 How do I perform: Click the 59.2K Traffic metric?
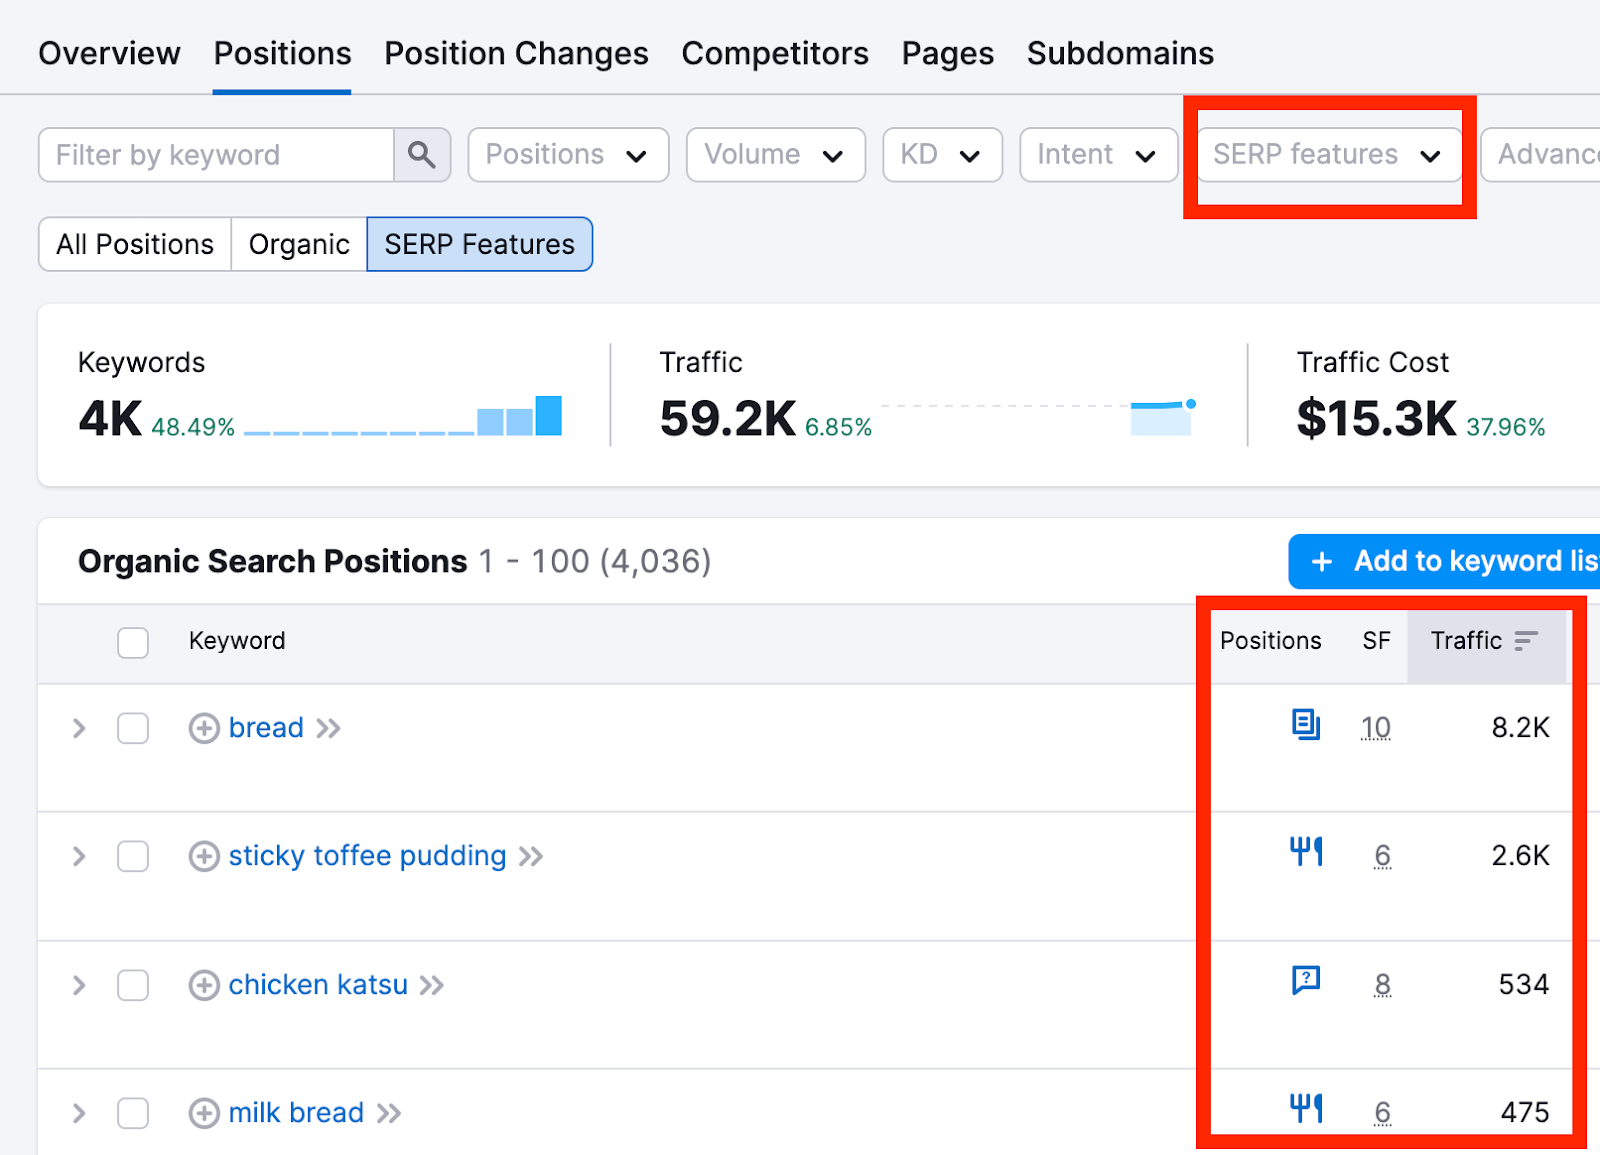click(728, 419)
